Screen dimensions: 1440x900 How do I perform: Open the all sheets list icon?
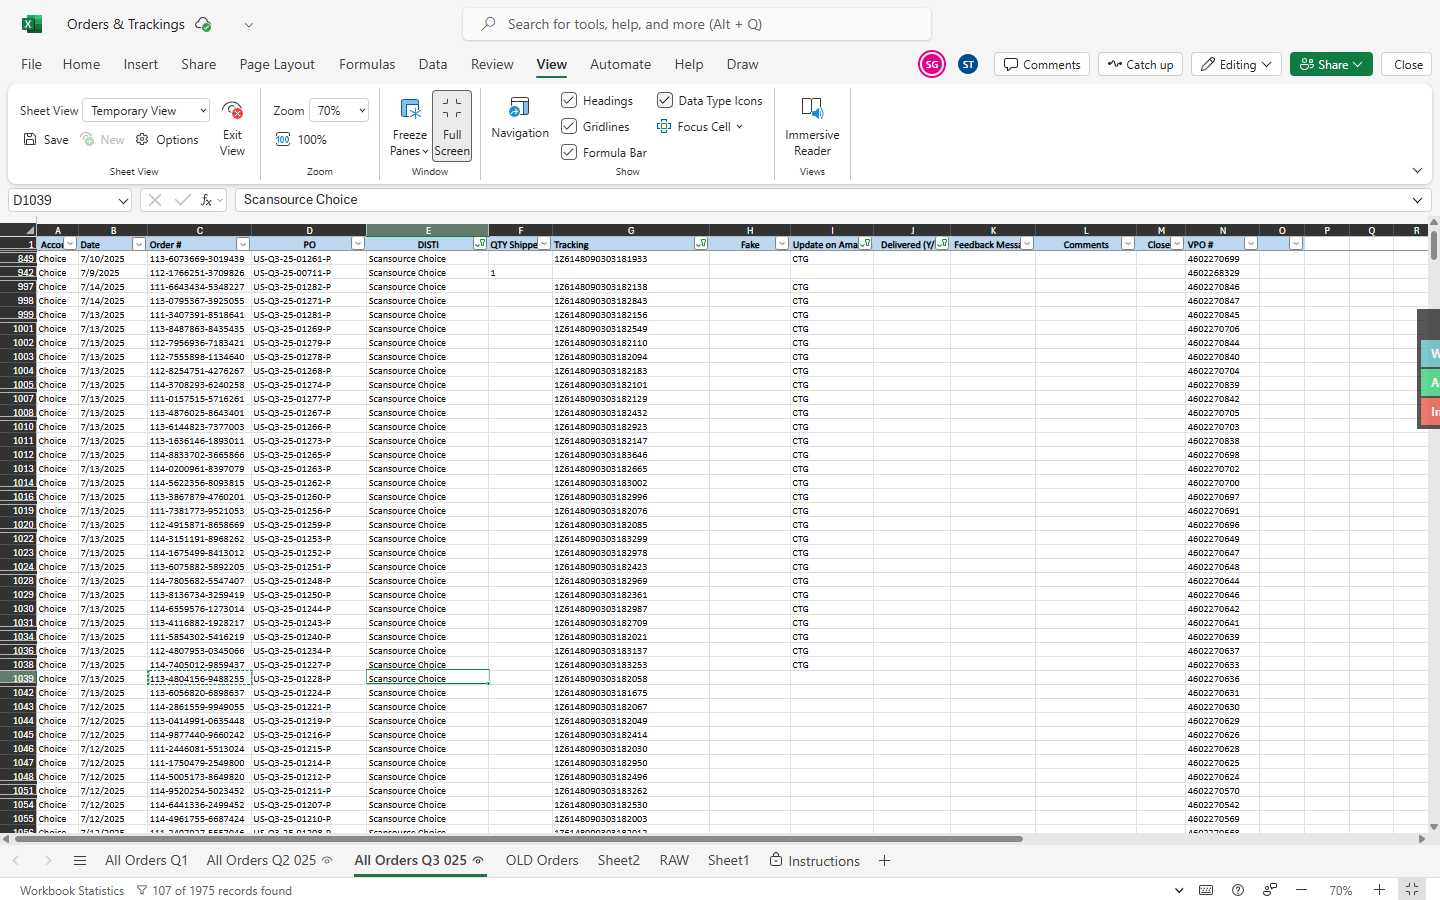(x=80, y=861)
